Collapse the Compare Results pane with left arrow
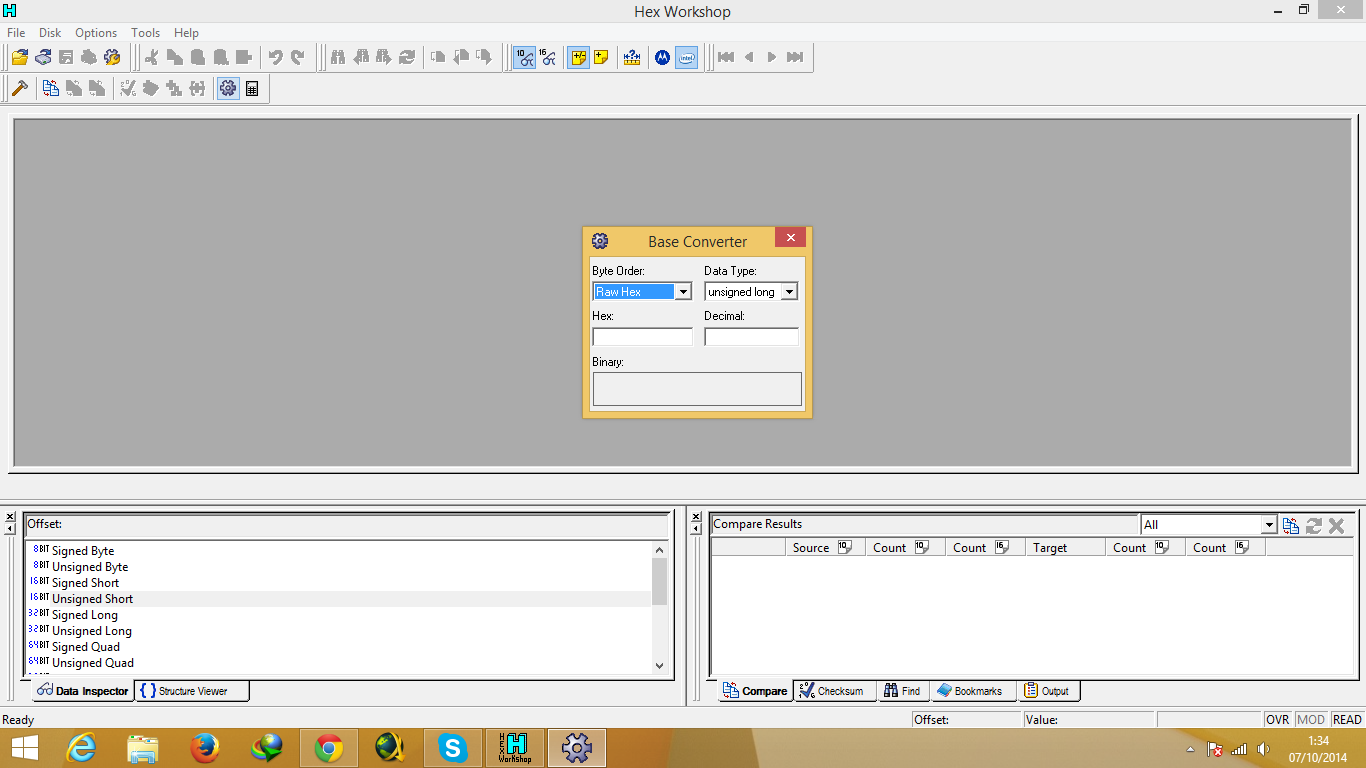Screen dimensions: 1366x768 click(x=696, y=527)
